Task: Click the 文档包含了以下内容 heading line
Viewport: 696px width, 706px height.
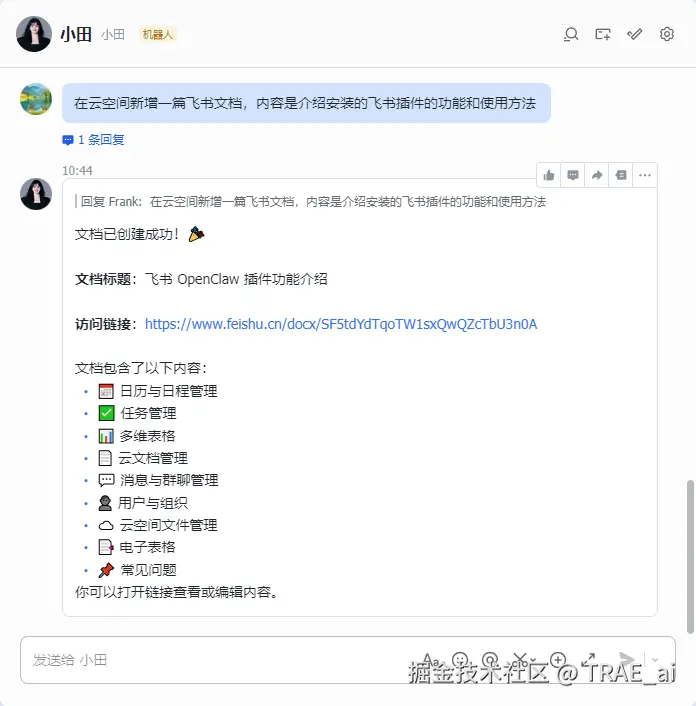Action: click(141, 368)
